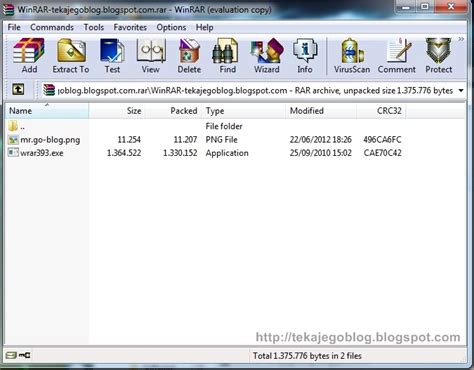Open the Help menu
The image size is (474, 370).
click(204, 27)
